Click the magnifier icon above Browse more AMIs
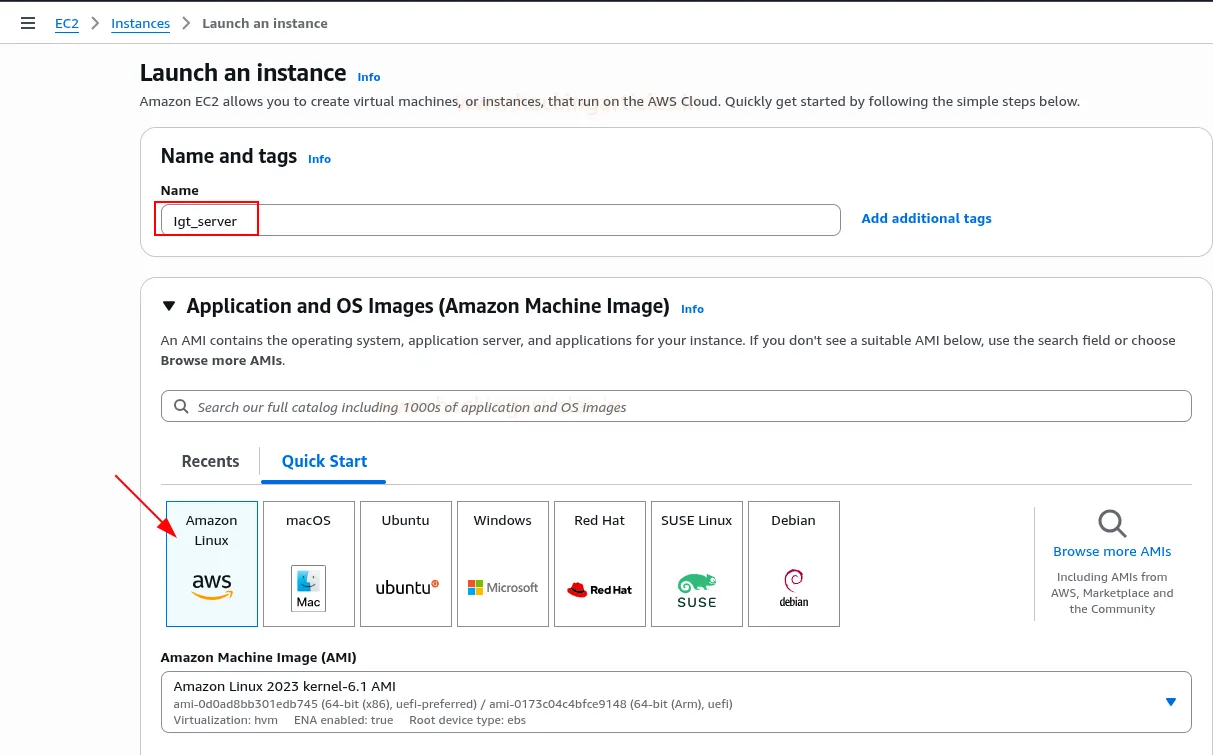 pyautogui.click(x=1111, y=523)
